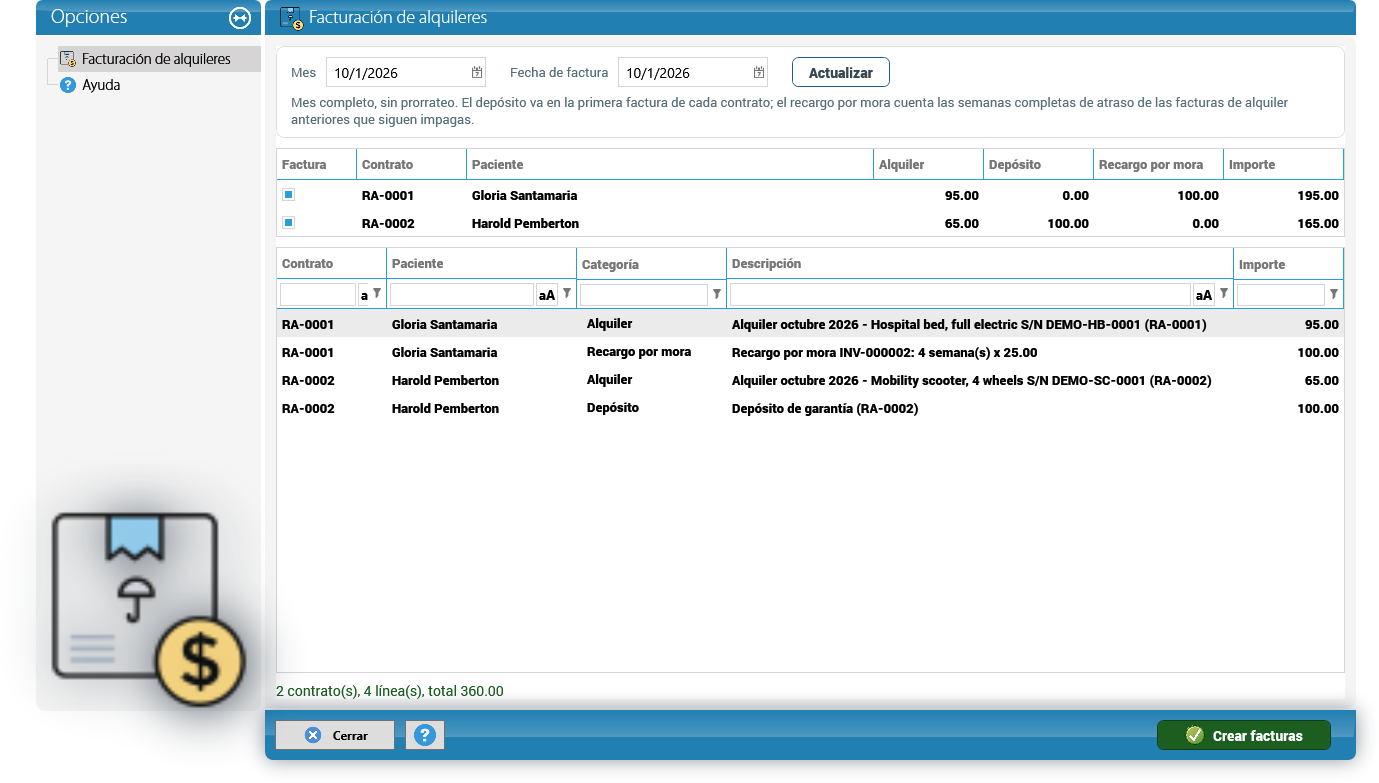Screen dimensions: 1379x783
Task: Toggle case sensitivity for Paciente filter
Action: tap(547, 295)
